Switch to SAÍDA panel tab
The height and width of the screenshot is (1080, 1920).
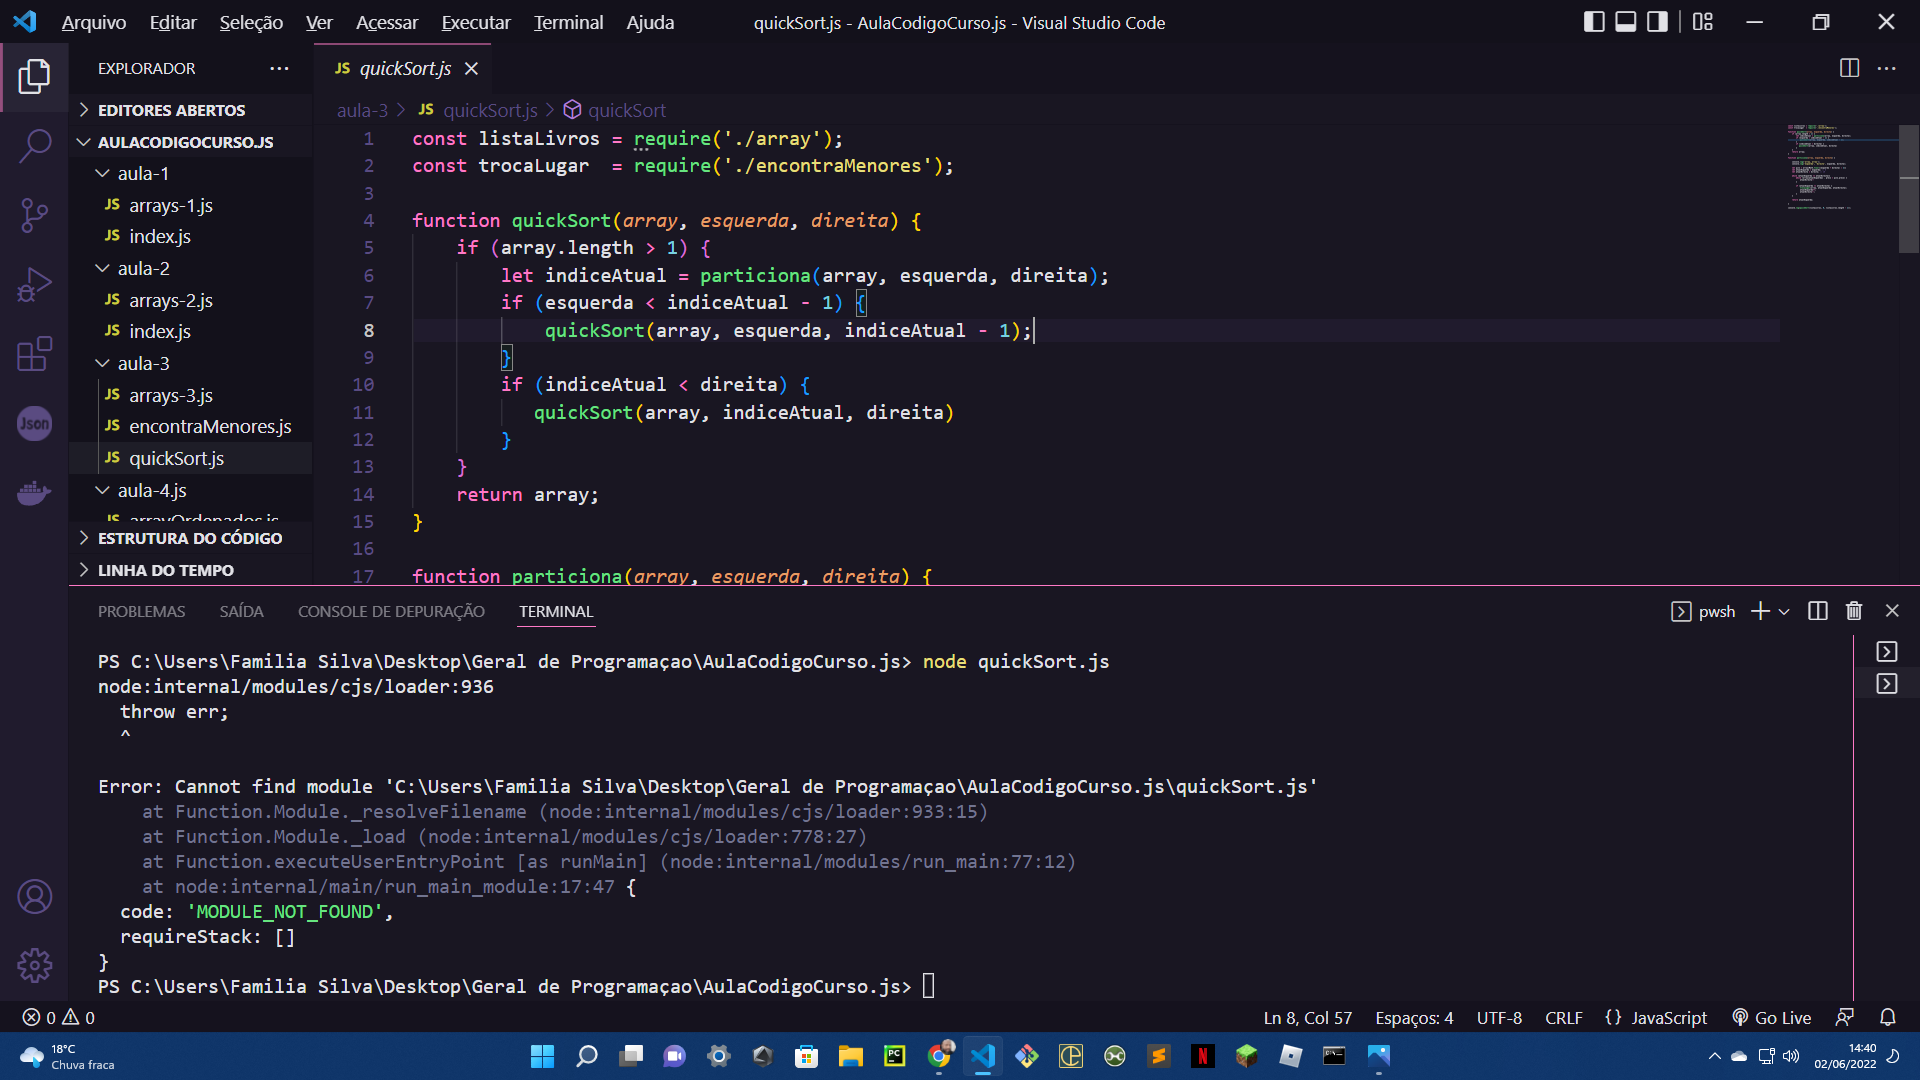point(241,611)
